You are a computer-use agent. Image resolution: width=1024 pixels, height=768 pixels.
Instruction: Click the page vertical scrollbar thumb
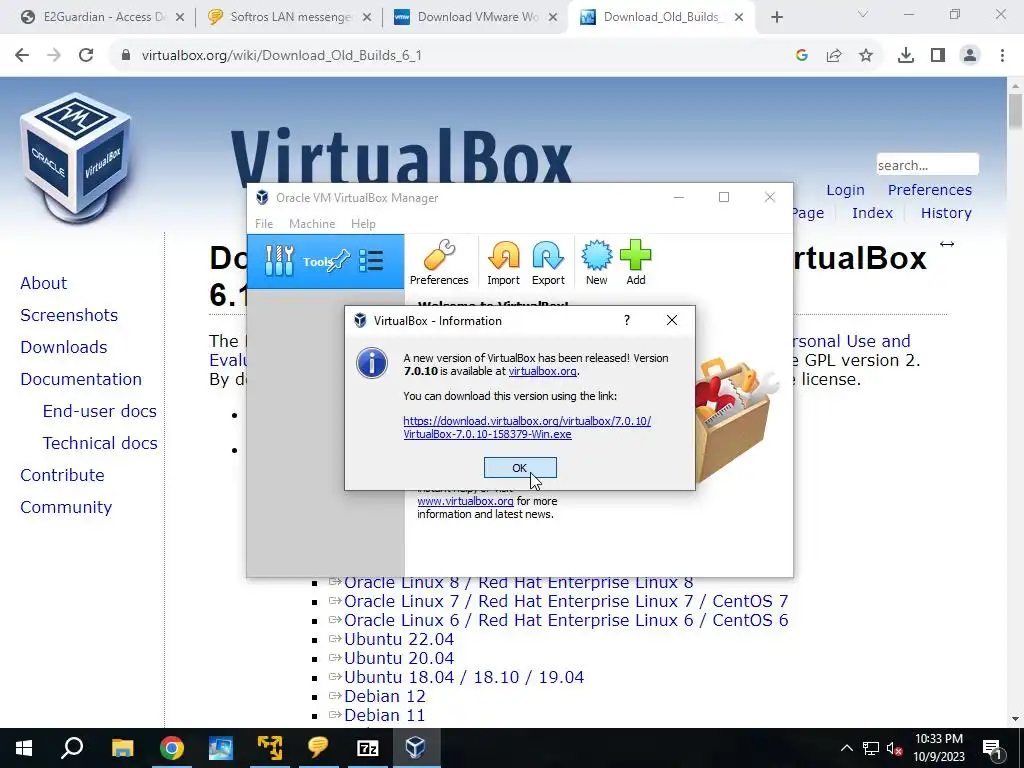pyautogui.click(x=1015, y=111)
